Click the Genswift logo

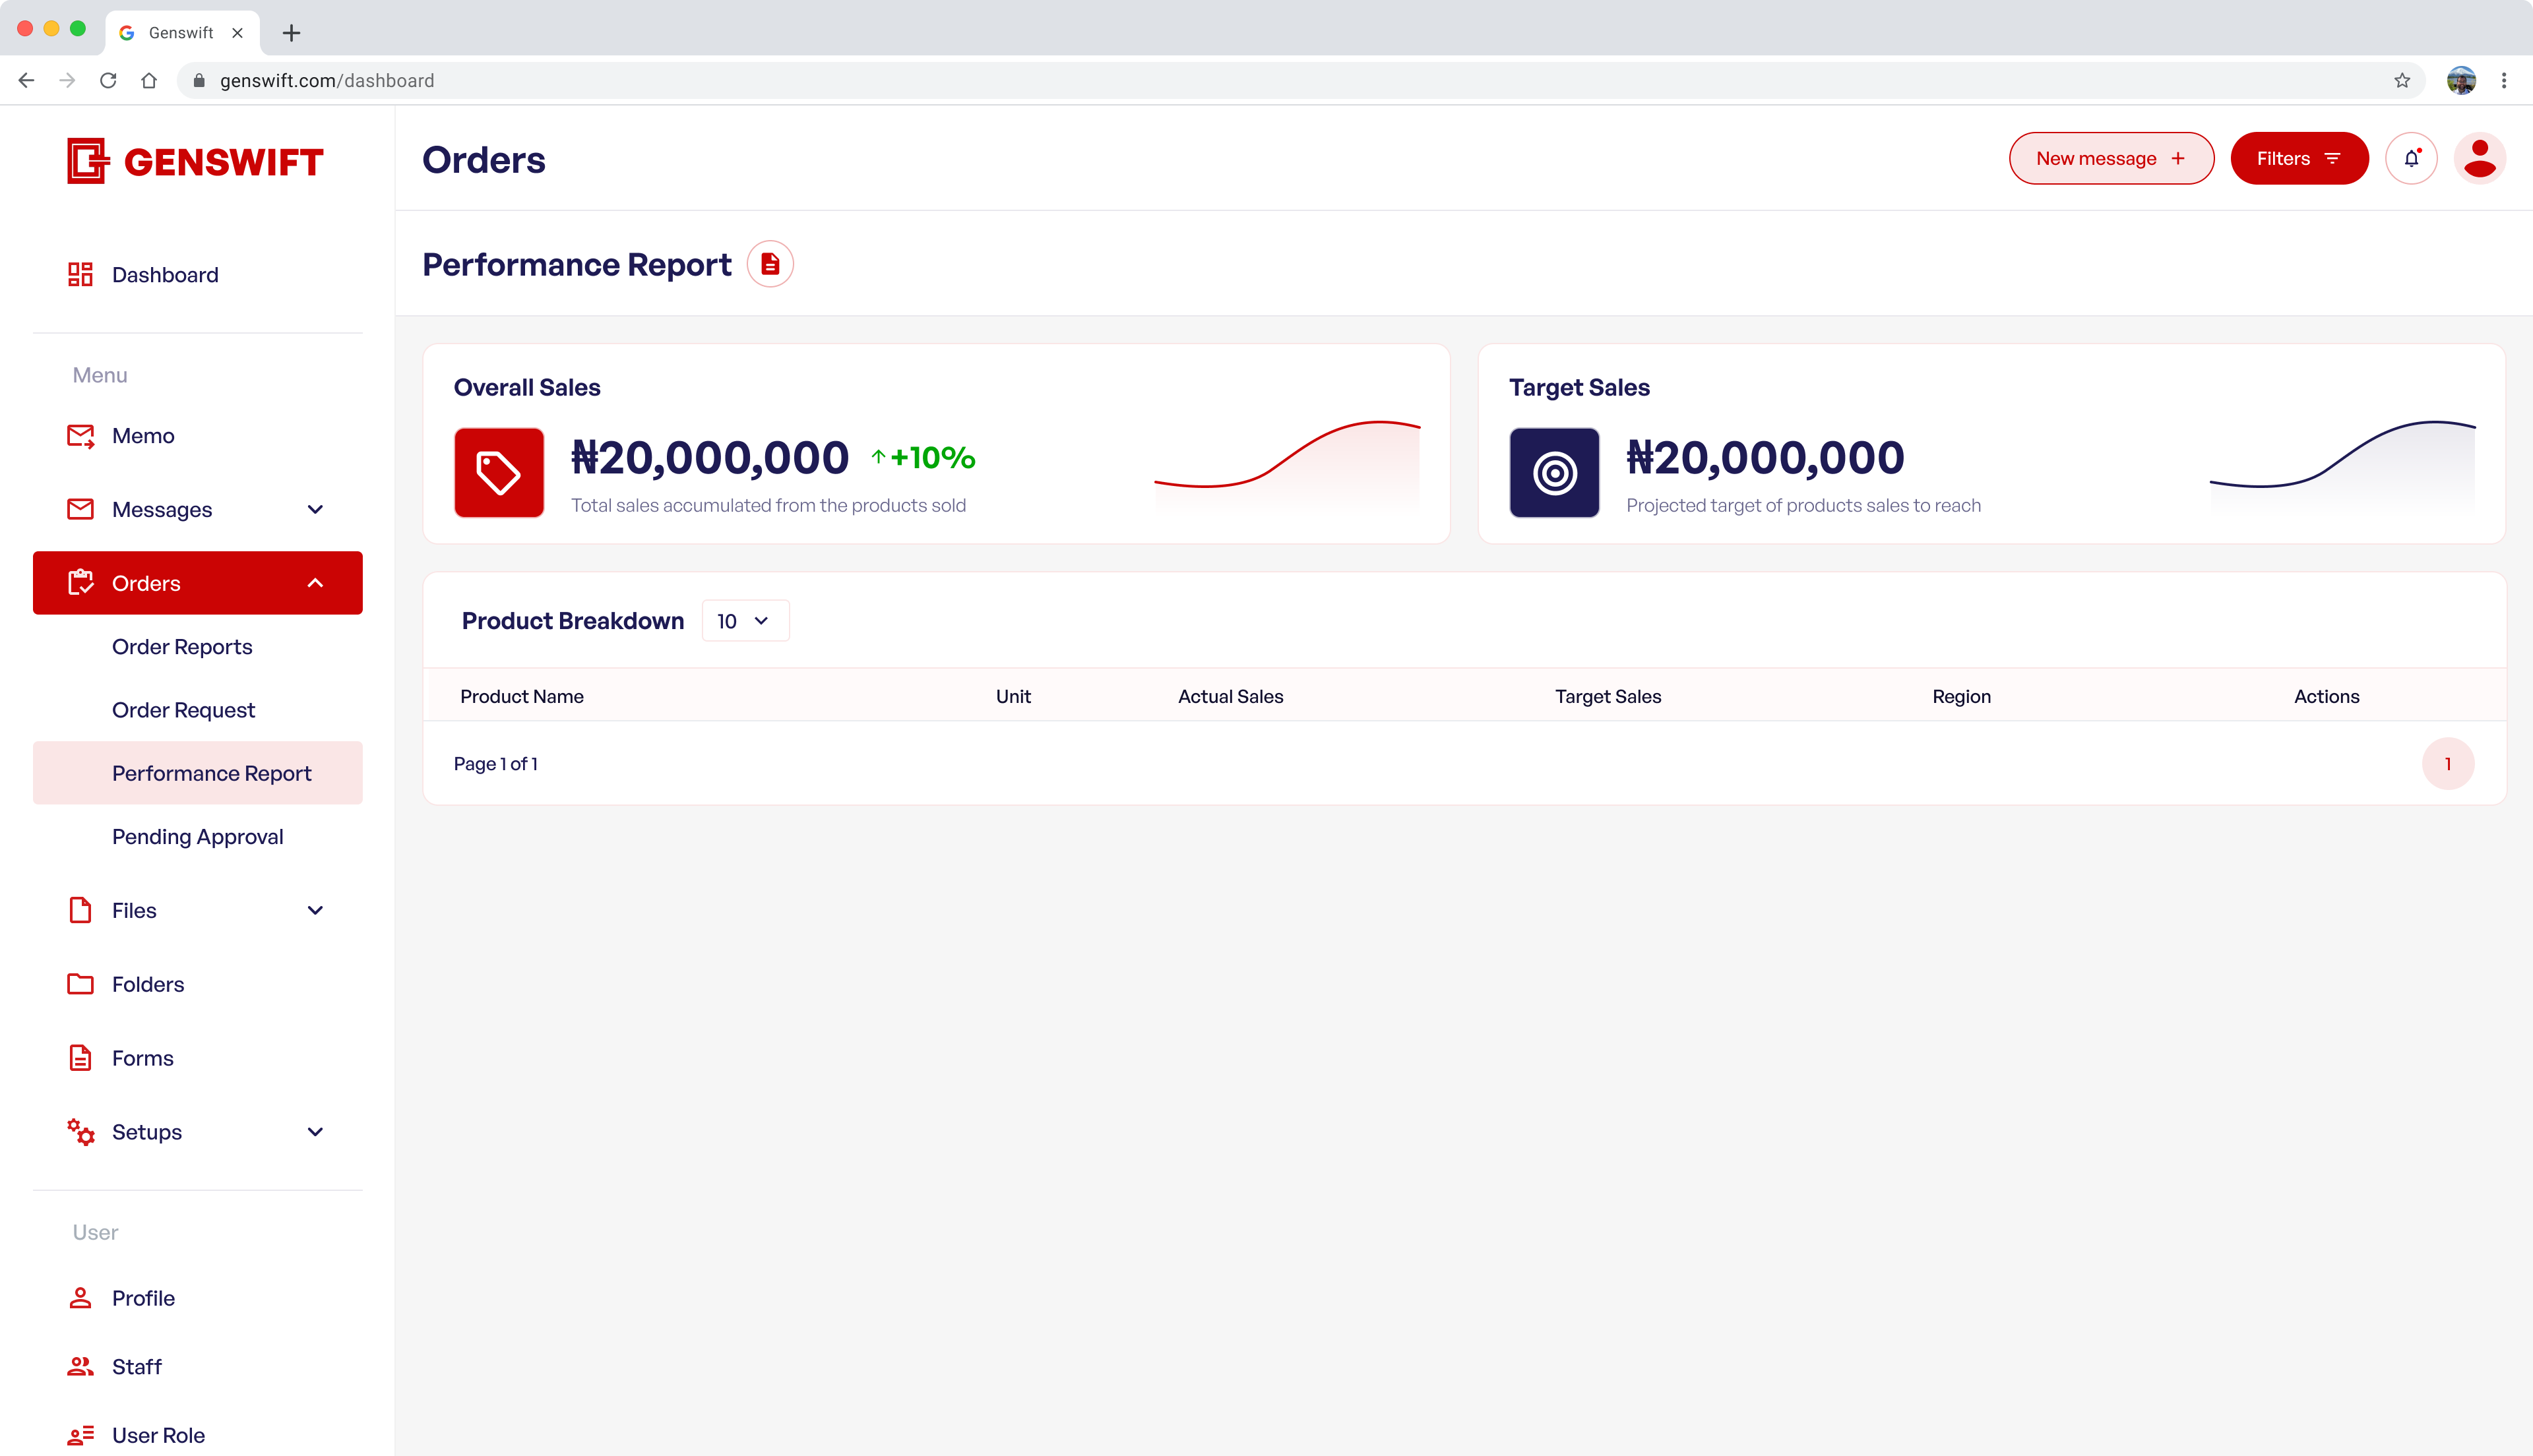click(195, 161)
